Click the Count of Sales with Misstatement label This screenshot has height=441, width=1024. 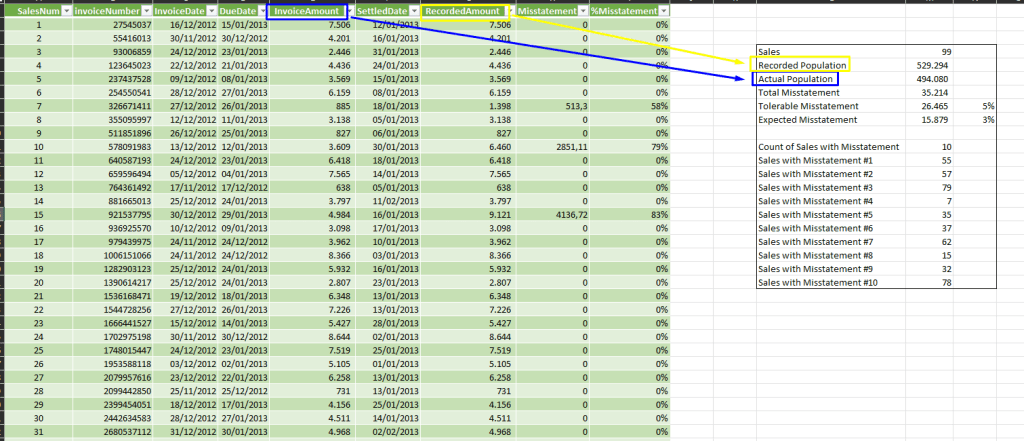831,147
